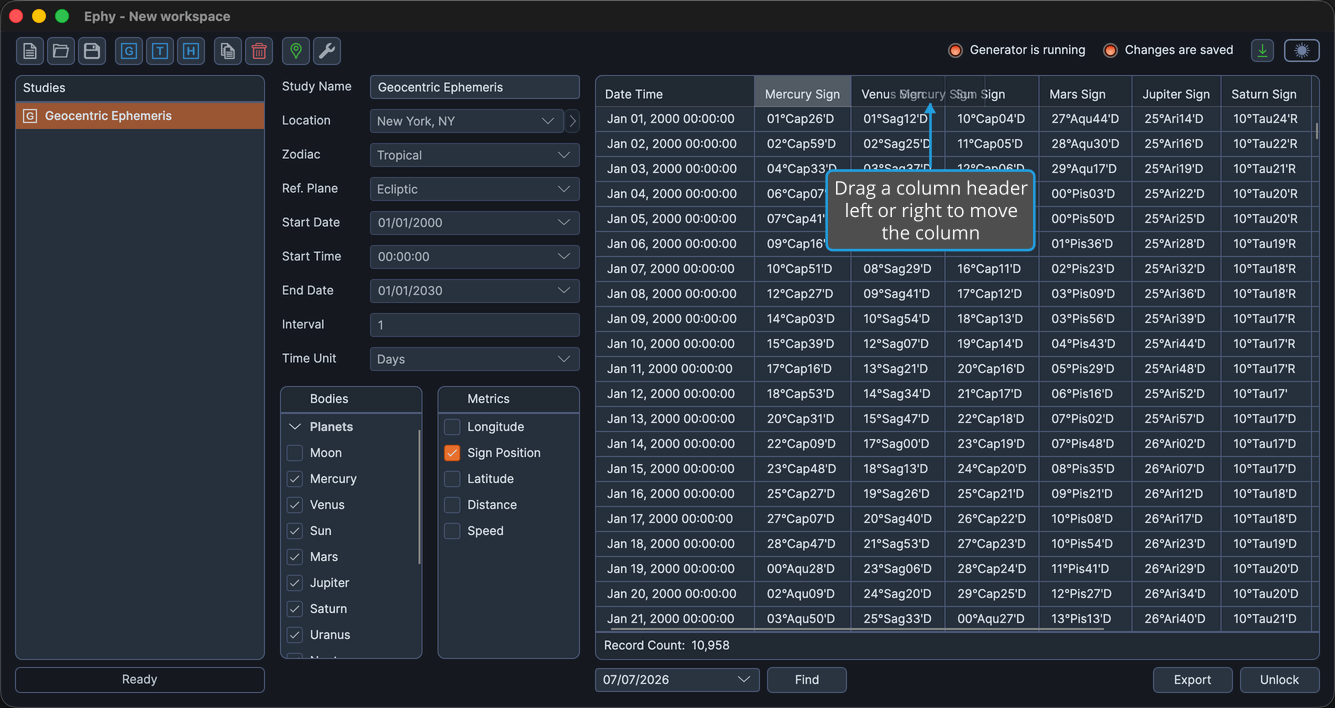Delete the study with the red trash icon
The image size is (1335, 708).
pos(259,51)
